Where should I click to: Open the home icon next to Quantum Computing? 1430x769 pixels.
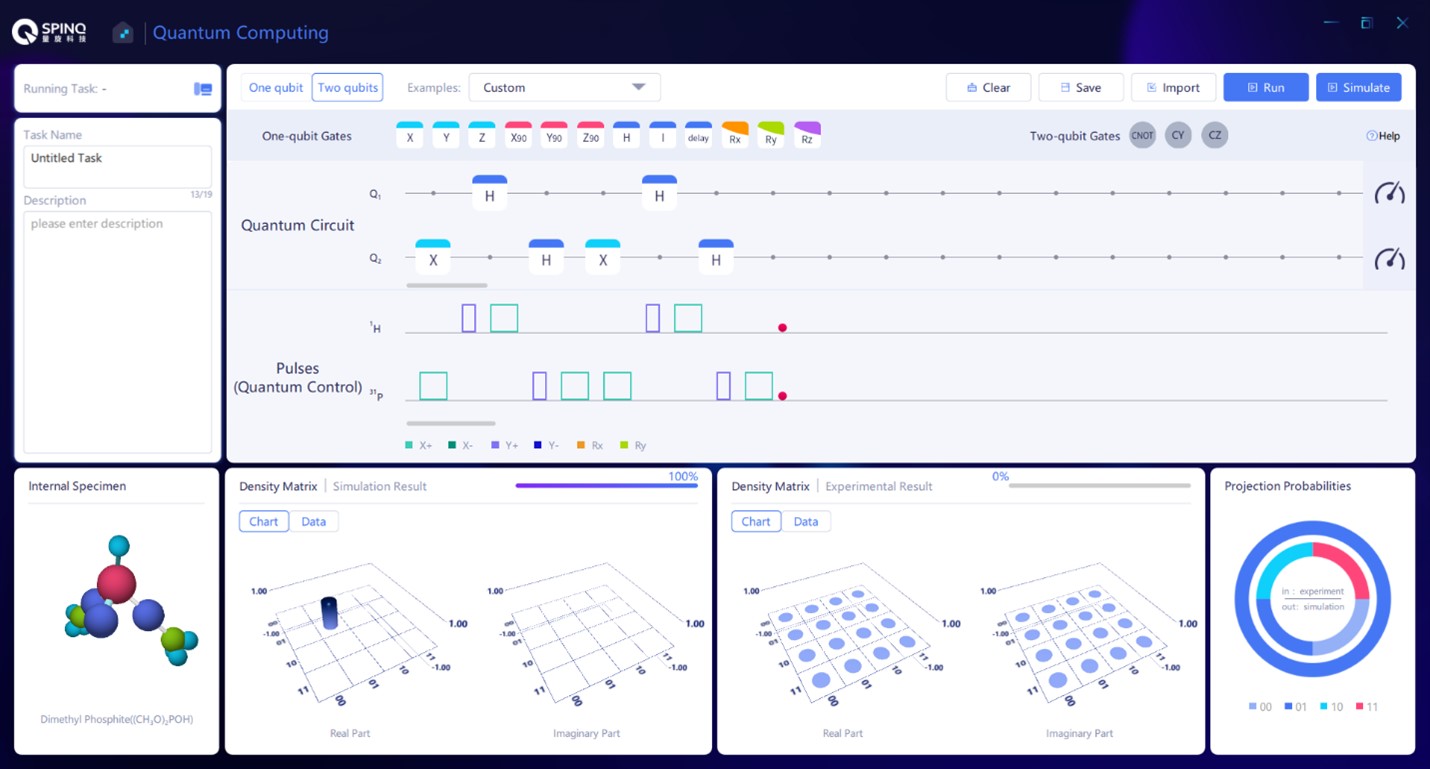(x=122, y=33)
